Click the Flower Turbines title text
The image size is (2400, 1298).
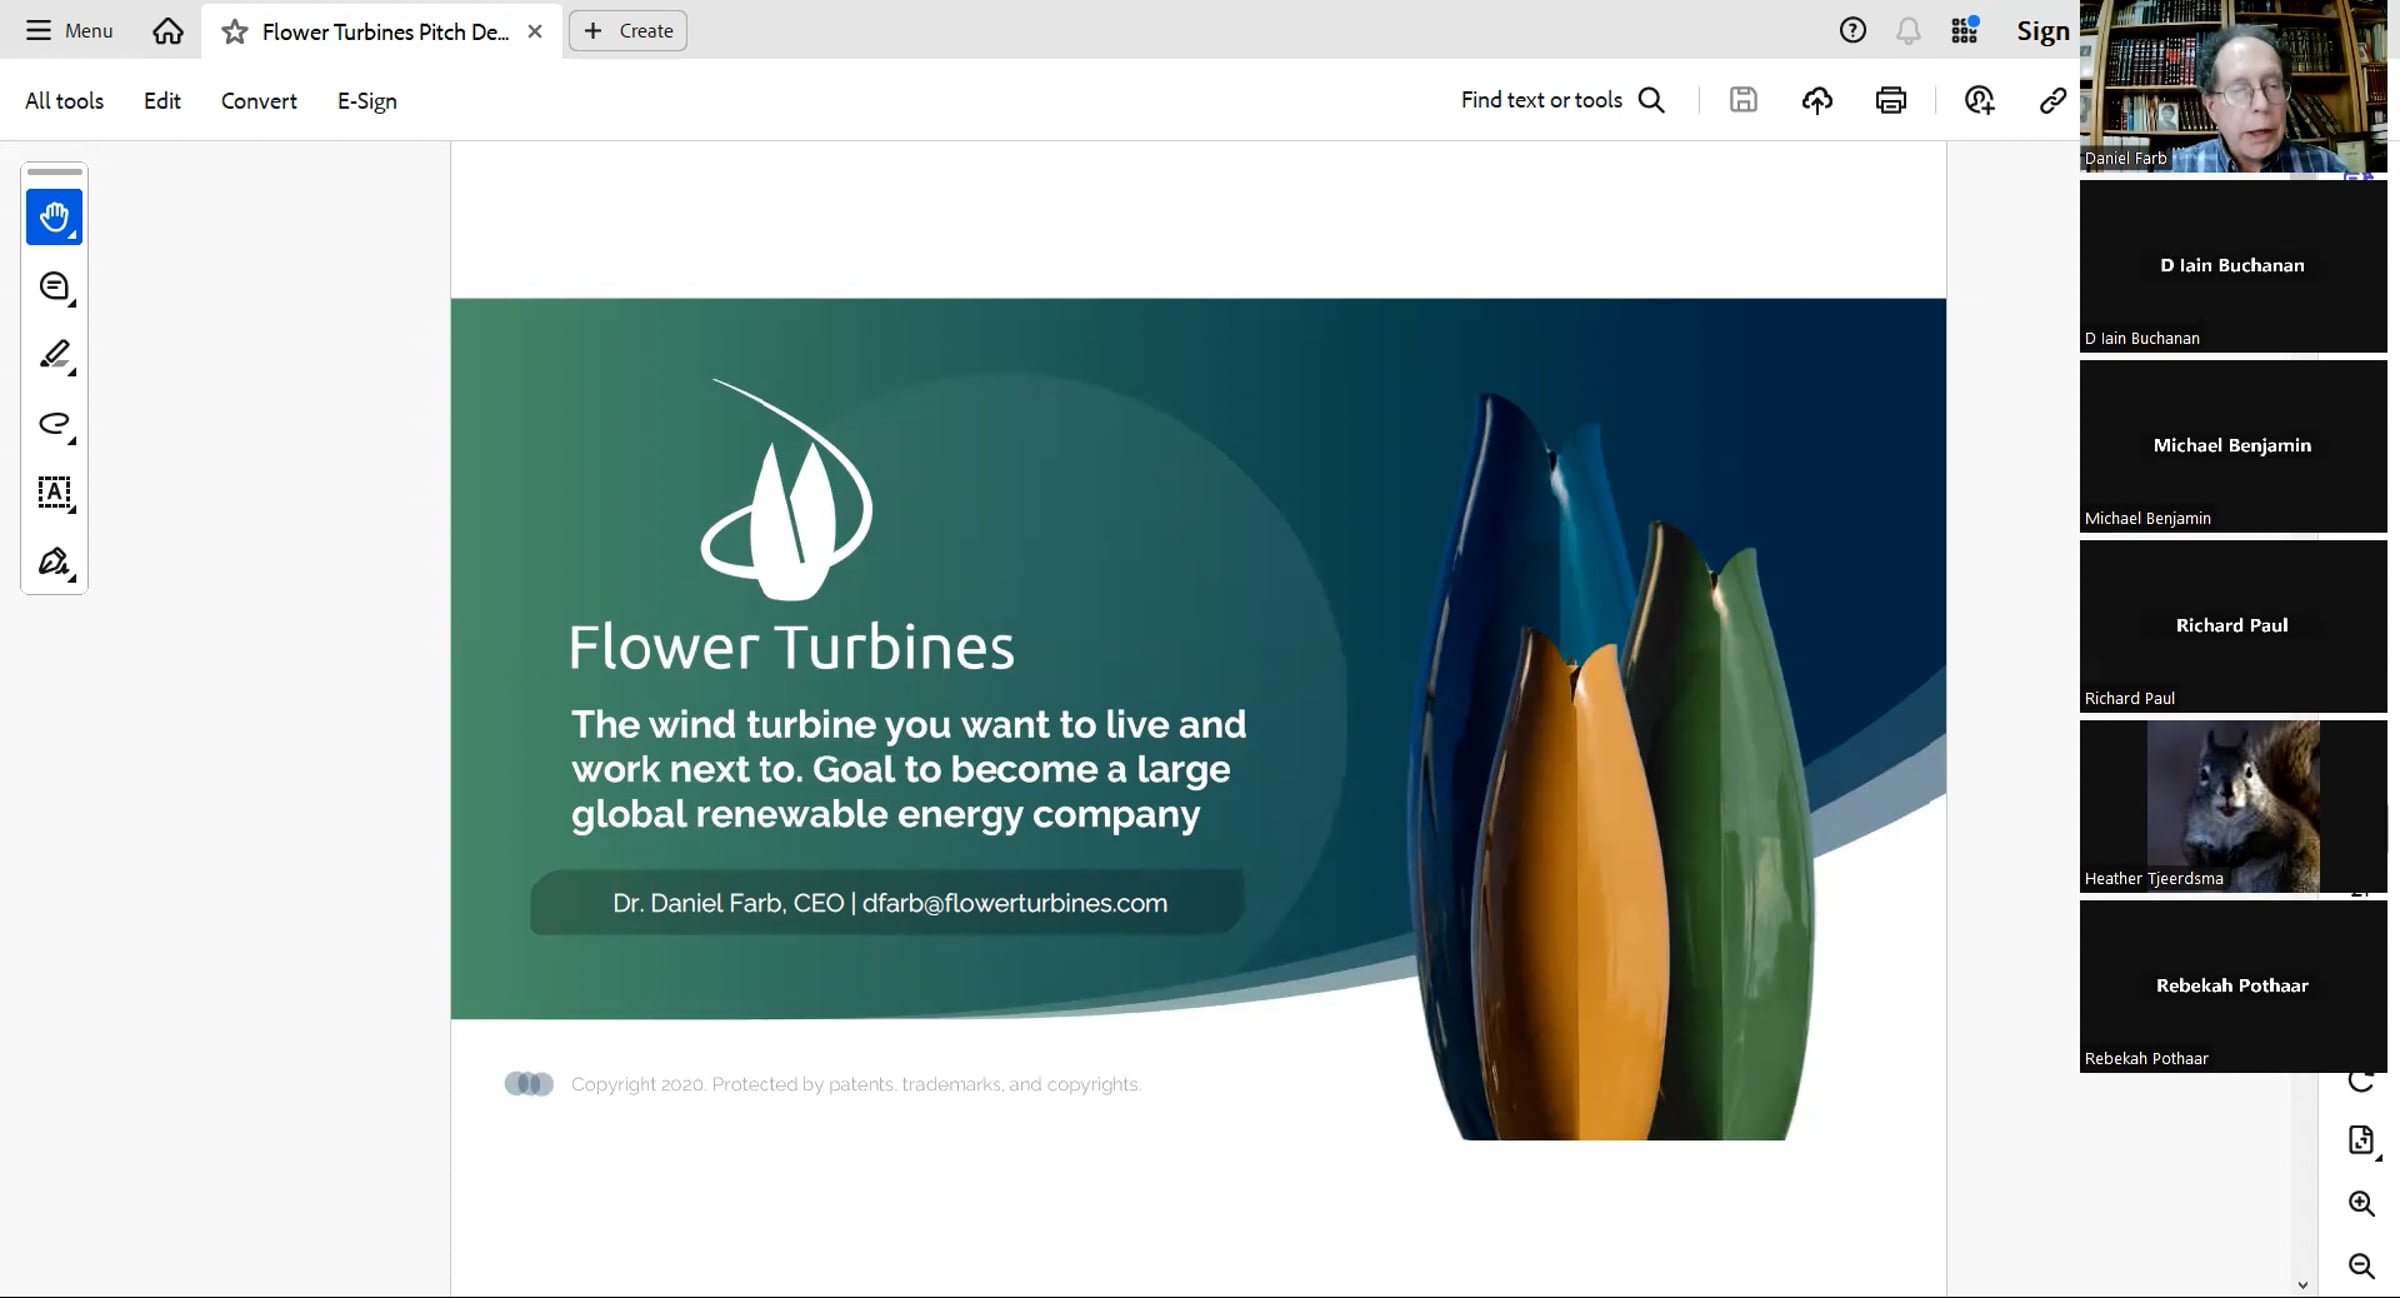pos(792,647)
